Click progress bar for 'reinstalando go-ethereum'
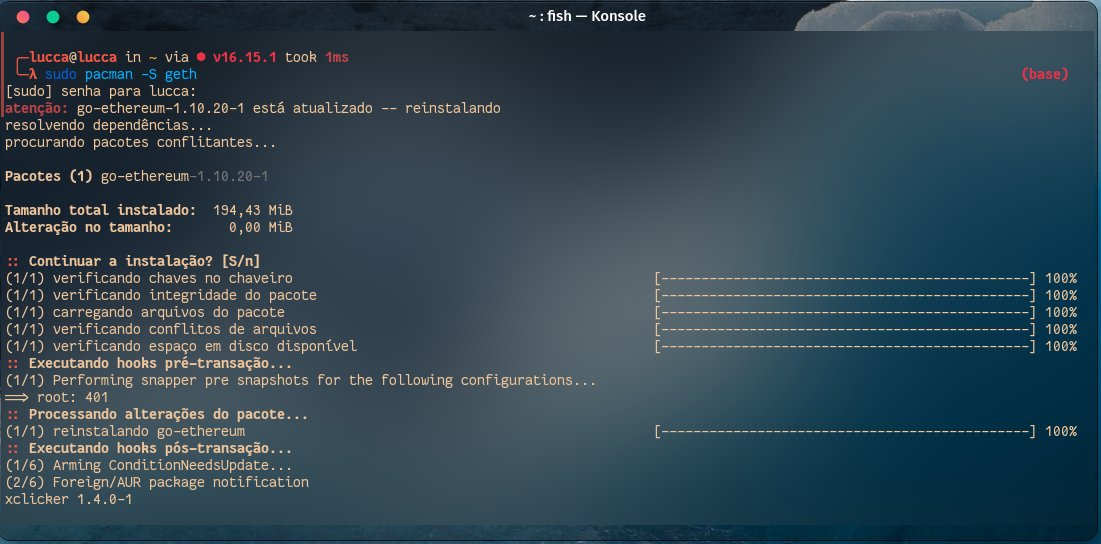This screenshot has height=544, width=1101. point(845,431)
